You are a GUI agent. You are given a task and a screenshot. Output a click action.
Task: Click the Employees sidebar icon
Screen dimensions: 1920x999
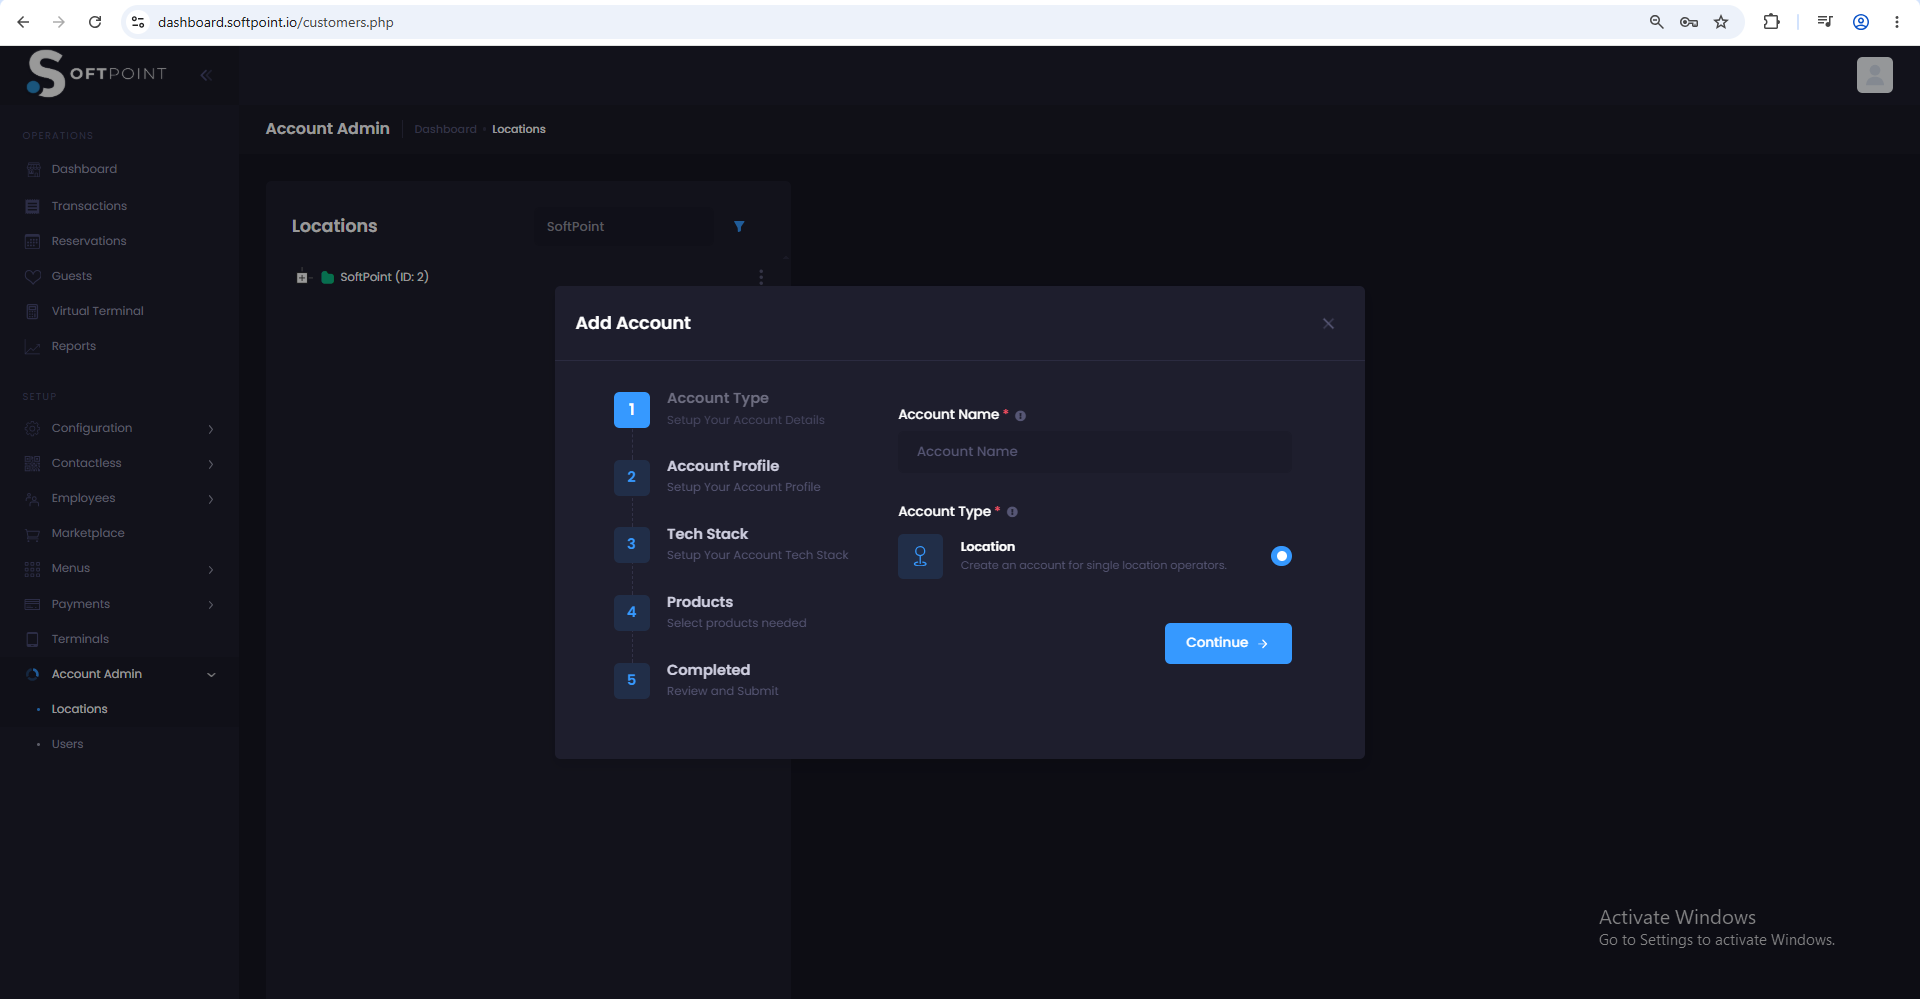[32, 499]
